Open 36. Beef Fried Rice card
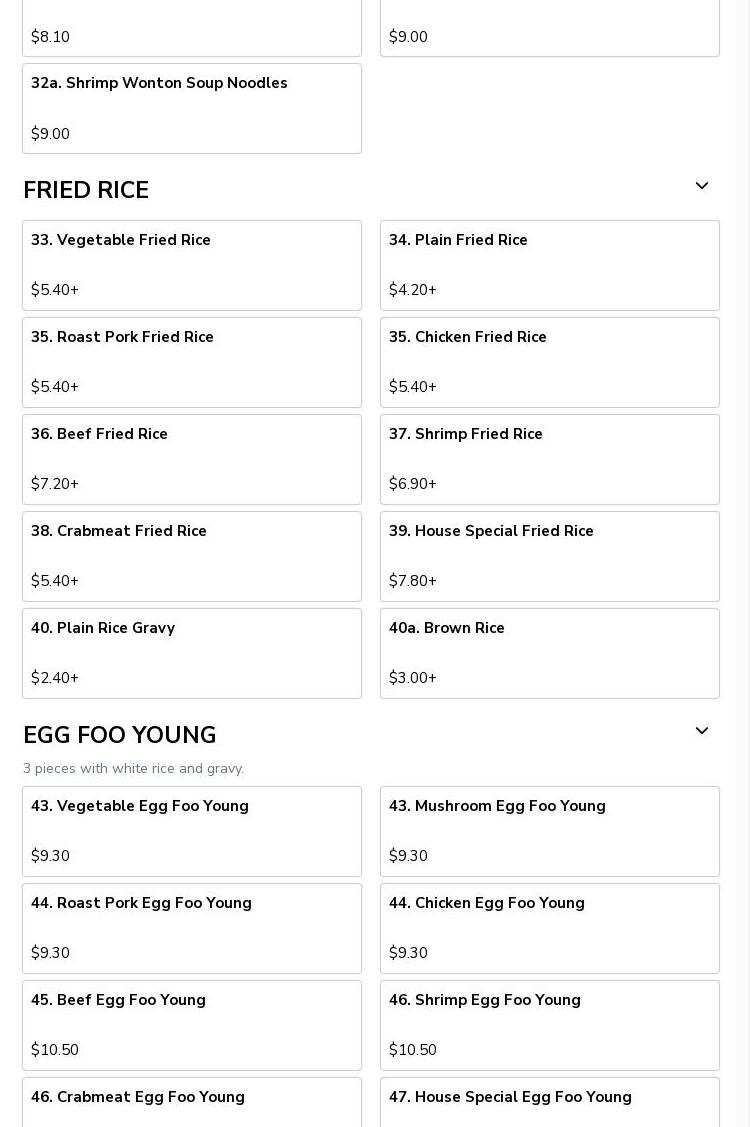Viewport: 750px width, 1127px height. (192, 459)
